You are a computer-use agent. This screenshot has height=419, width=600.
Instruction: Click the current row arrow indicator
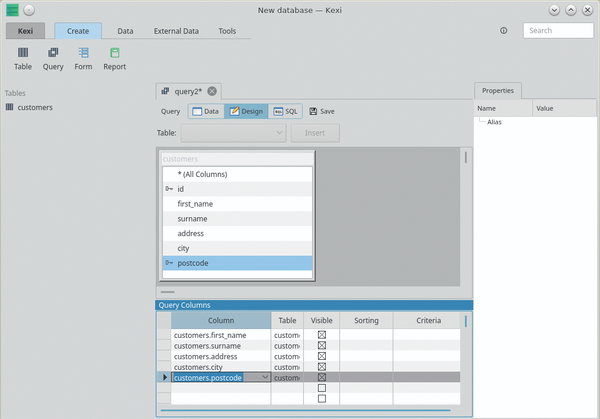coord(165,377)
